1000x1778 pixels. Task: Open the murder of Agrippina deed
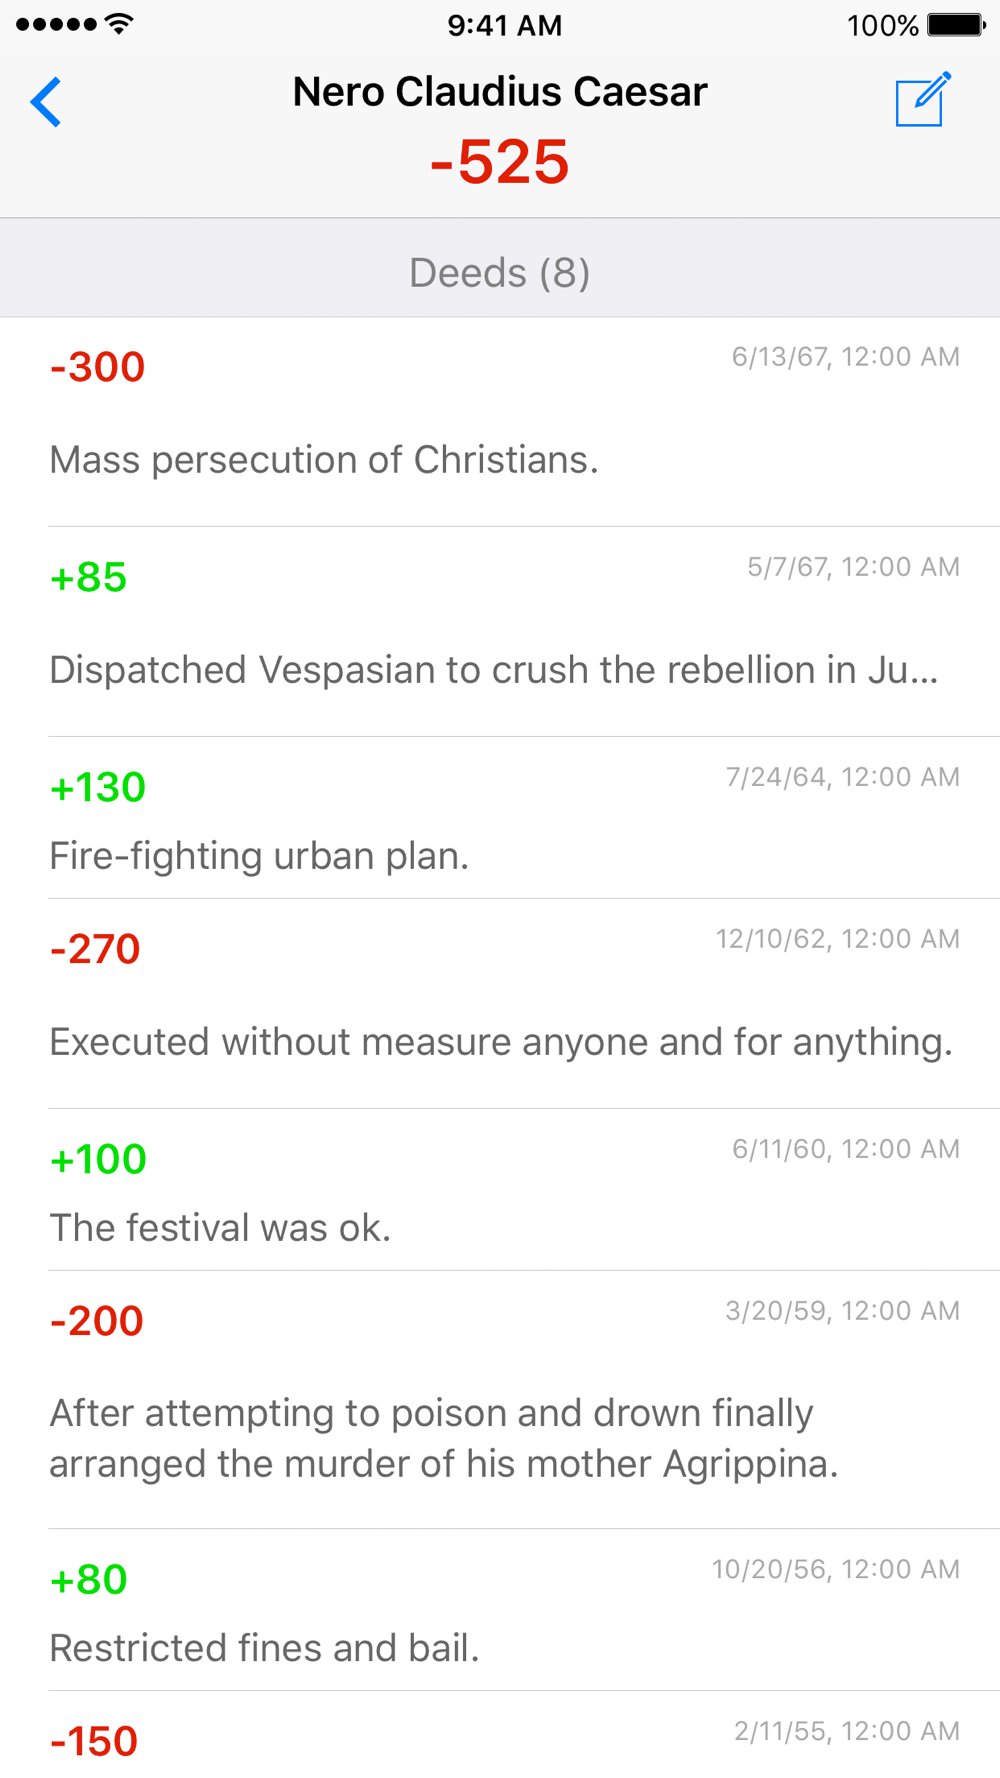point(500,1400)
